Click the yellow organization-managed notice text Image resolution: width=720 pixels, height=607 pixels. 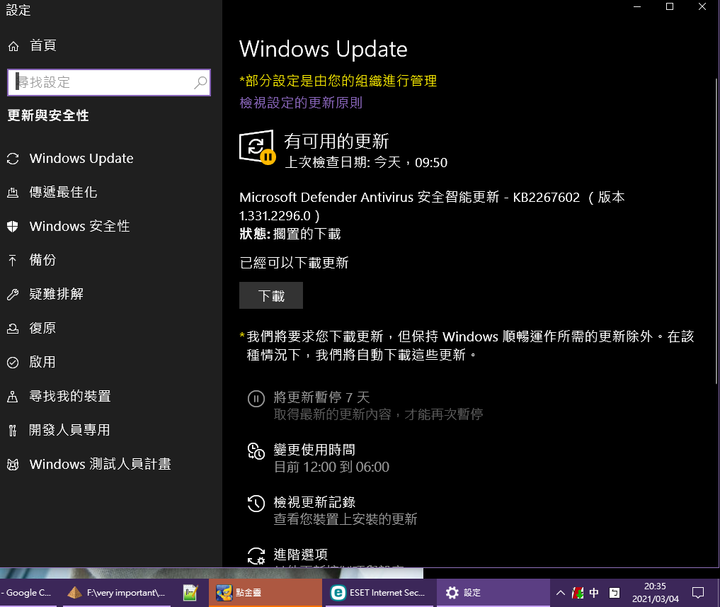tap(338, 81)
